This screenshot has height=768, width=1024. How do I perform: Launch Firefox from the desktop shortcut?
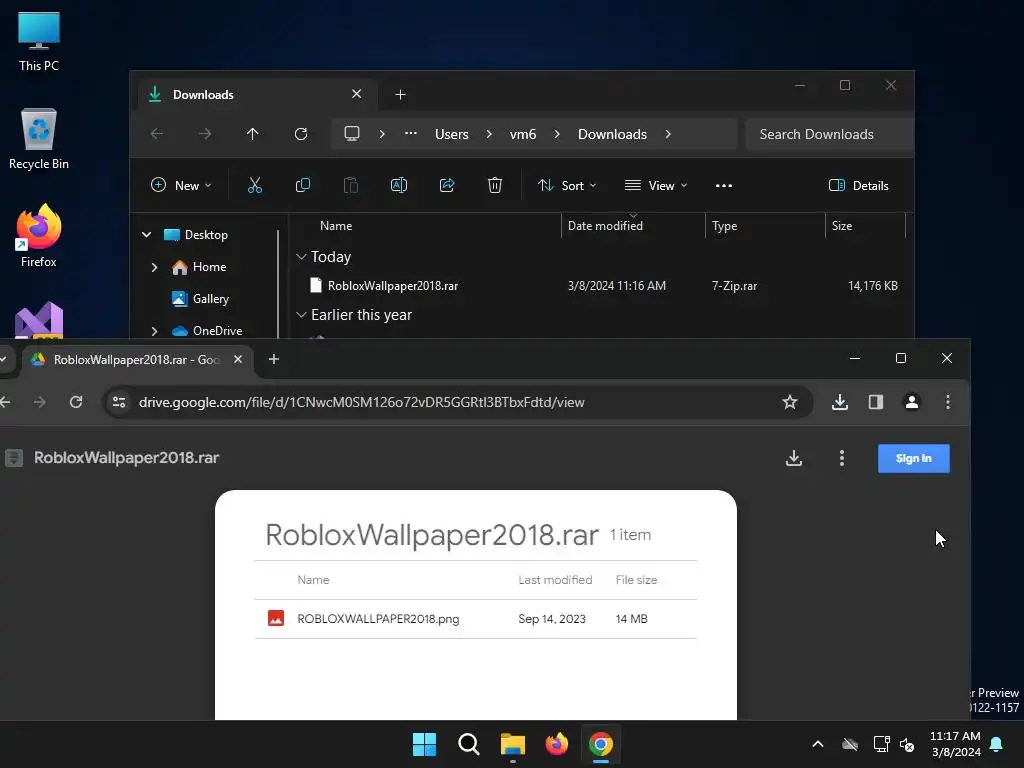pos(39,236)
